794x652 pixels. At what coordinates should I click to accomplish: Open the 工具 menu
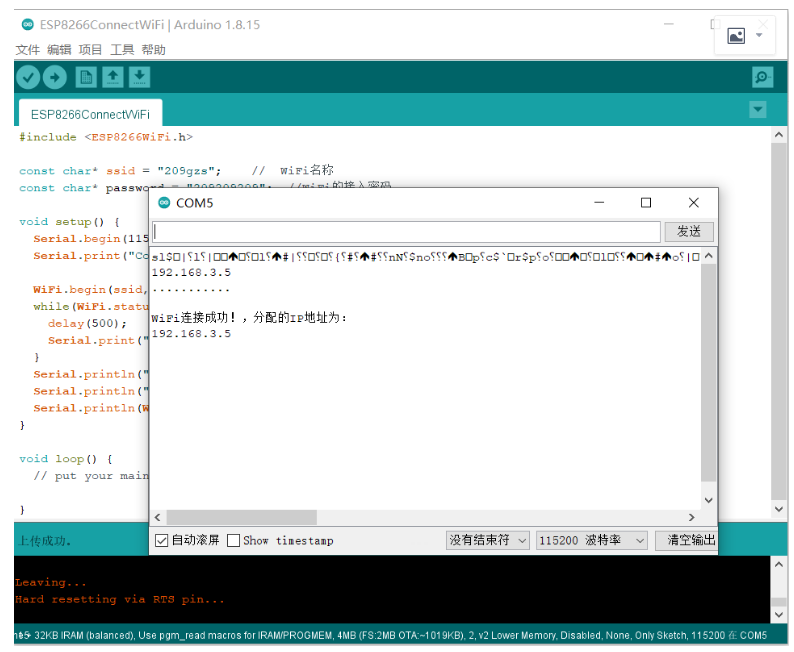coord(122,50)
